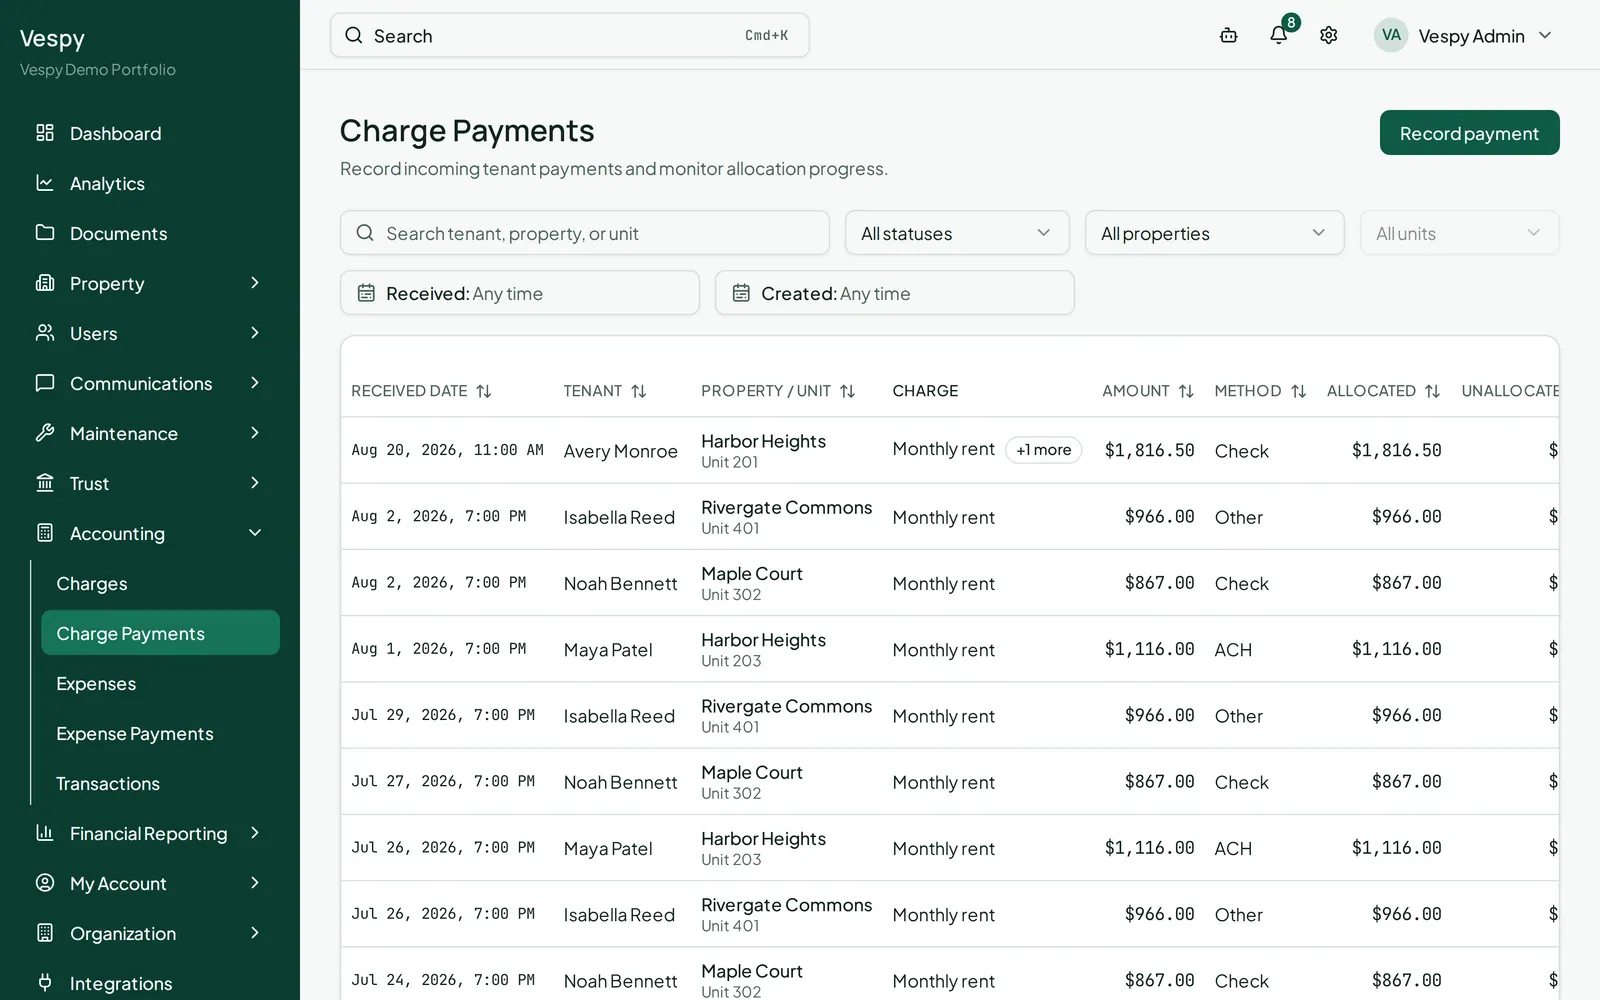The height and width of the screenshot is (1000, 1600).
Task: Open the All statuses dropdown
Action: tap(957, 233)
